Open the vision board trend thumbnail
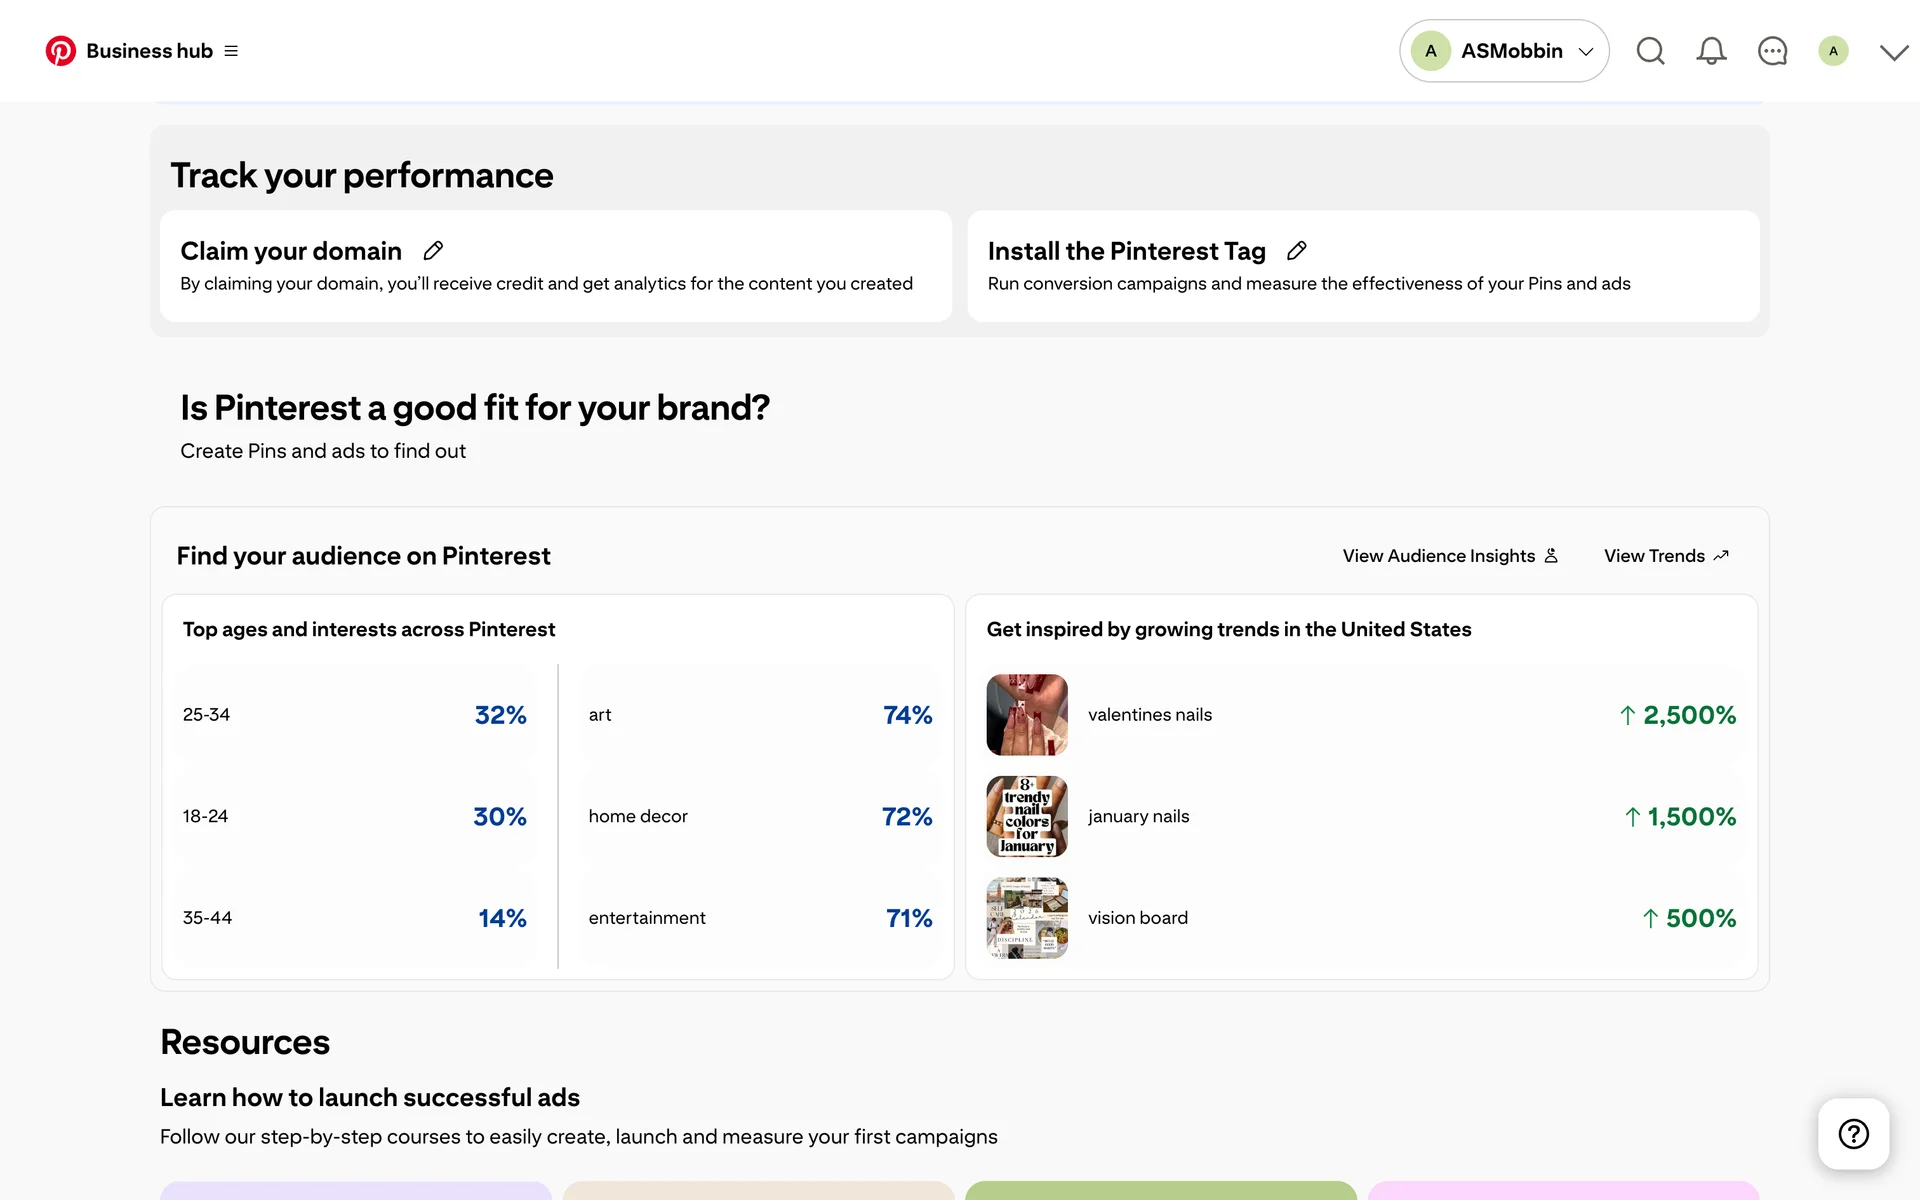 point(1027,918)
